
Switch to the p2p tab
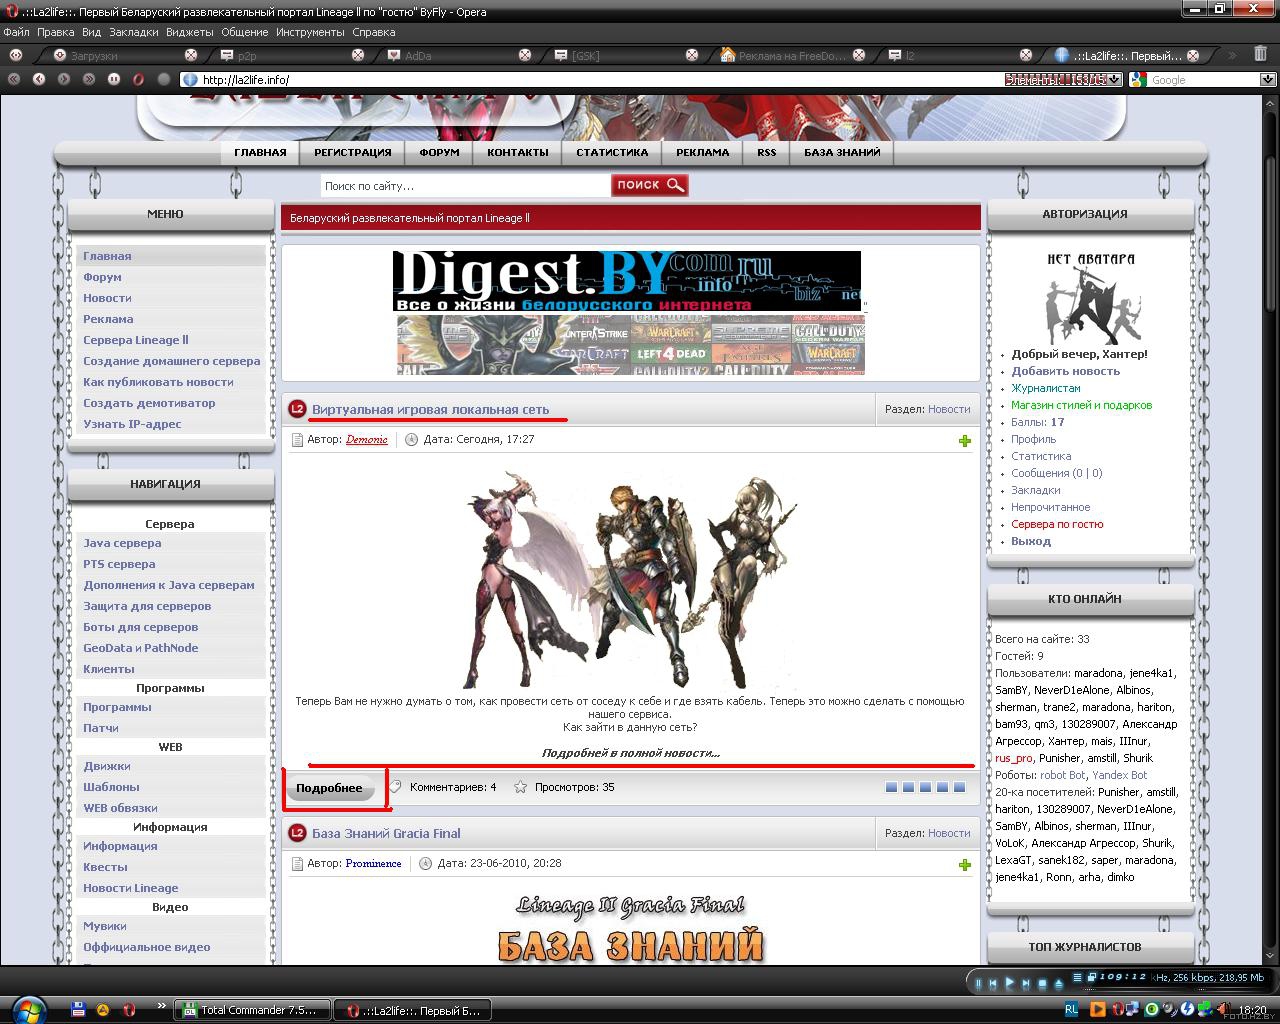pyautogui.click(x=285, y=55)
